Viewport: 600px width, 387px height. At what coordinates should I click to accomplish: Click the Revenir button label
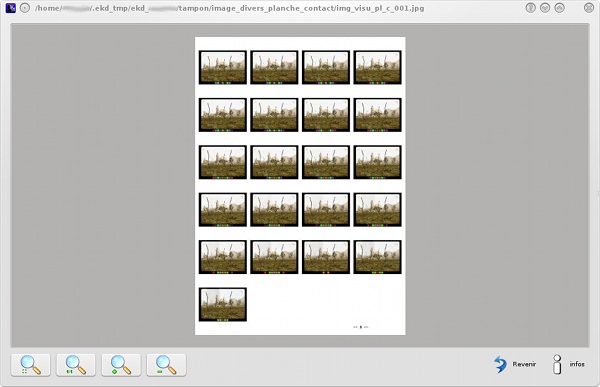coord(524,364)
